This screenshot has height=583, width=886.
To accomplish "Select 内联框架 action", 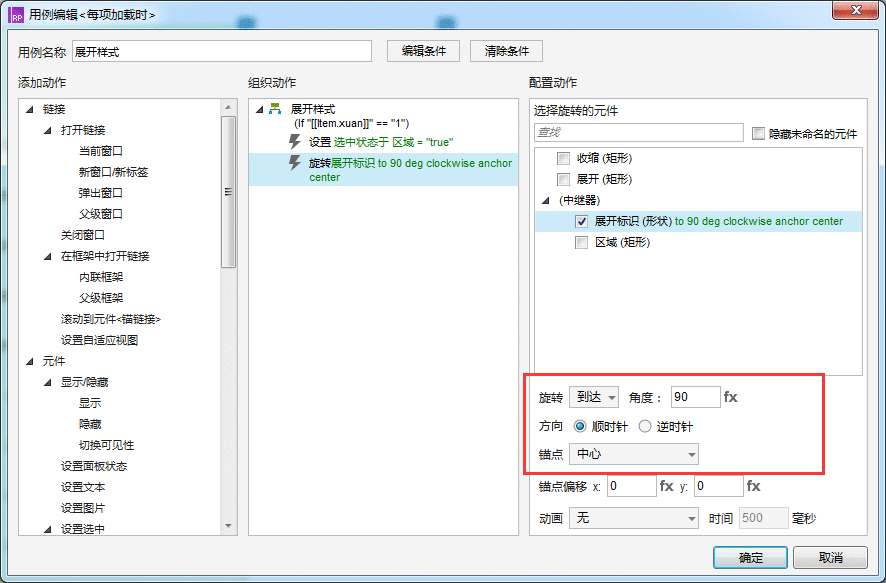I will pyautogui.click(x=101, y=277).
